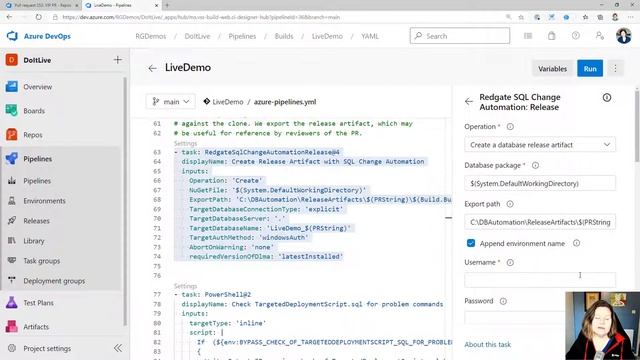Show info for Database package field

pyautogui.click(x=535, y=165)
